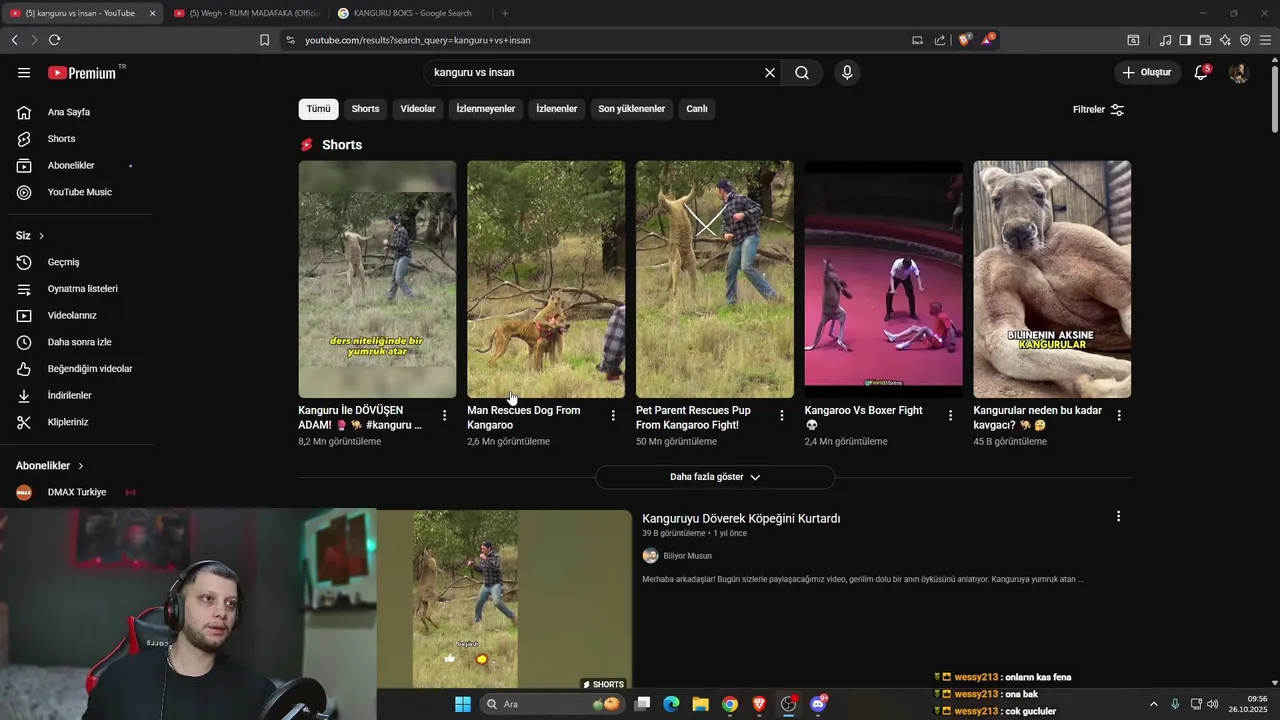
Task: Expand shorts with Daha fazla göster
Action: point(715,477)
